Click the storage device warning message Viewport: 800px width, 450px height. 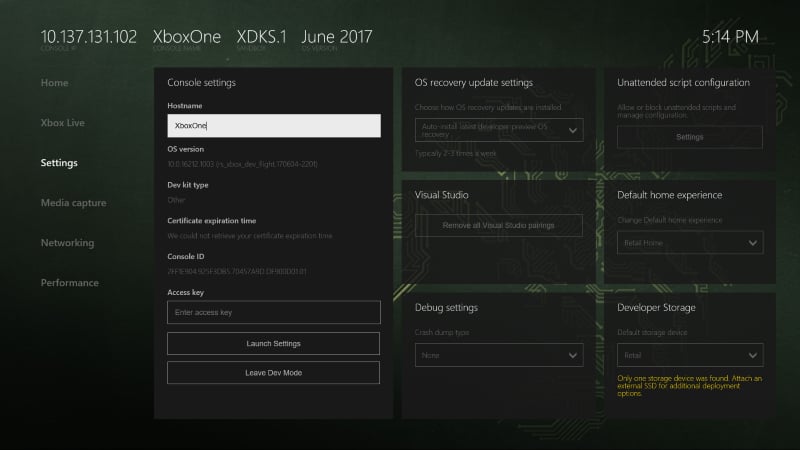pos(689,386)
